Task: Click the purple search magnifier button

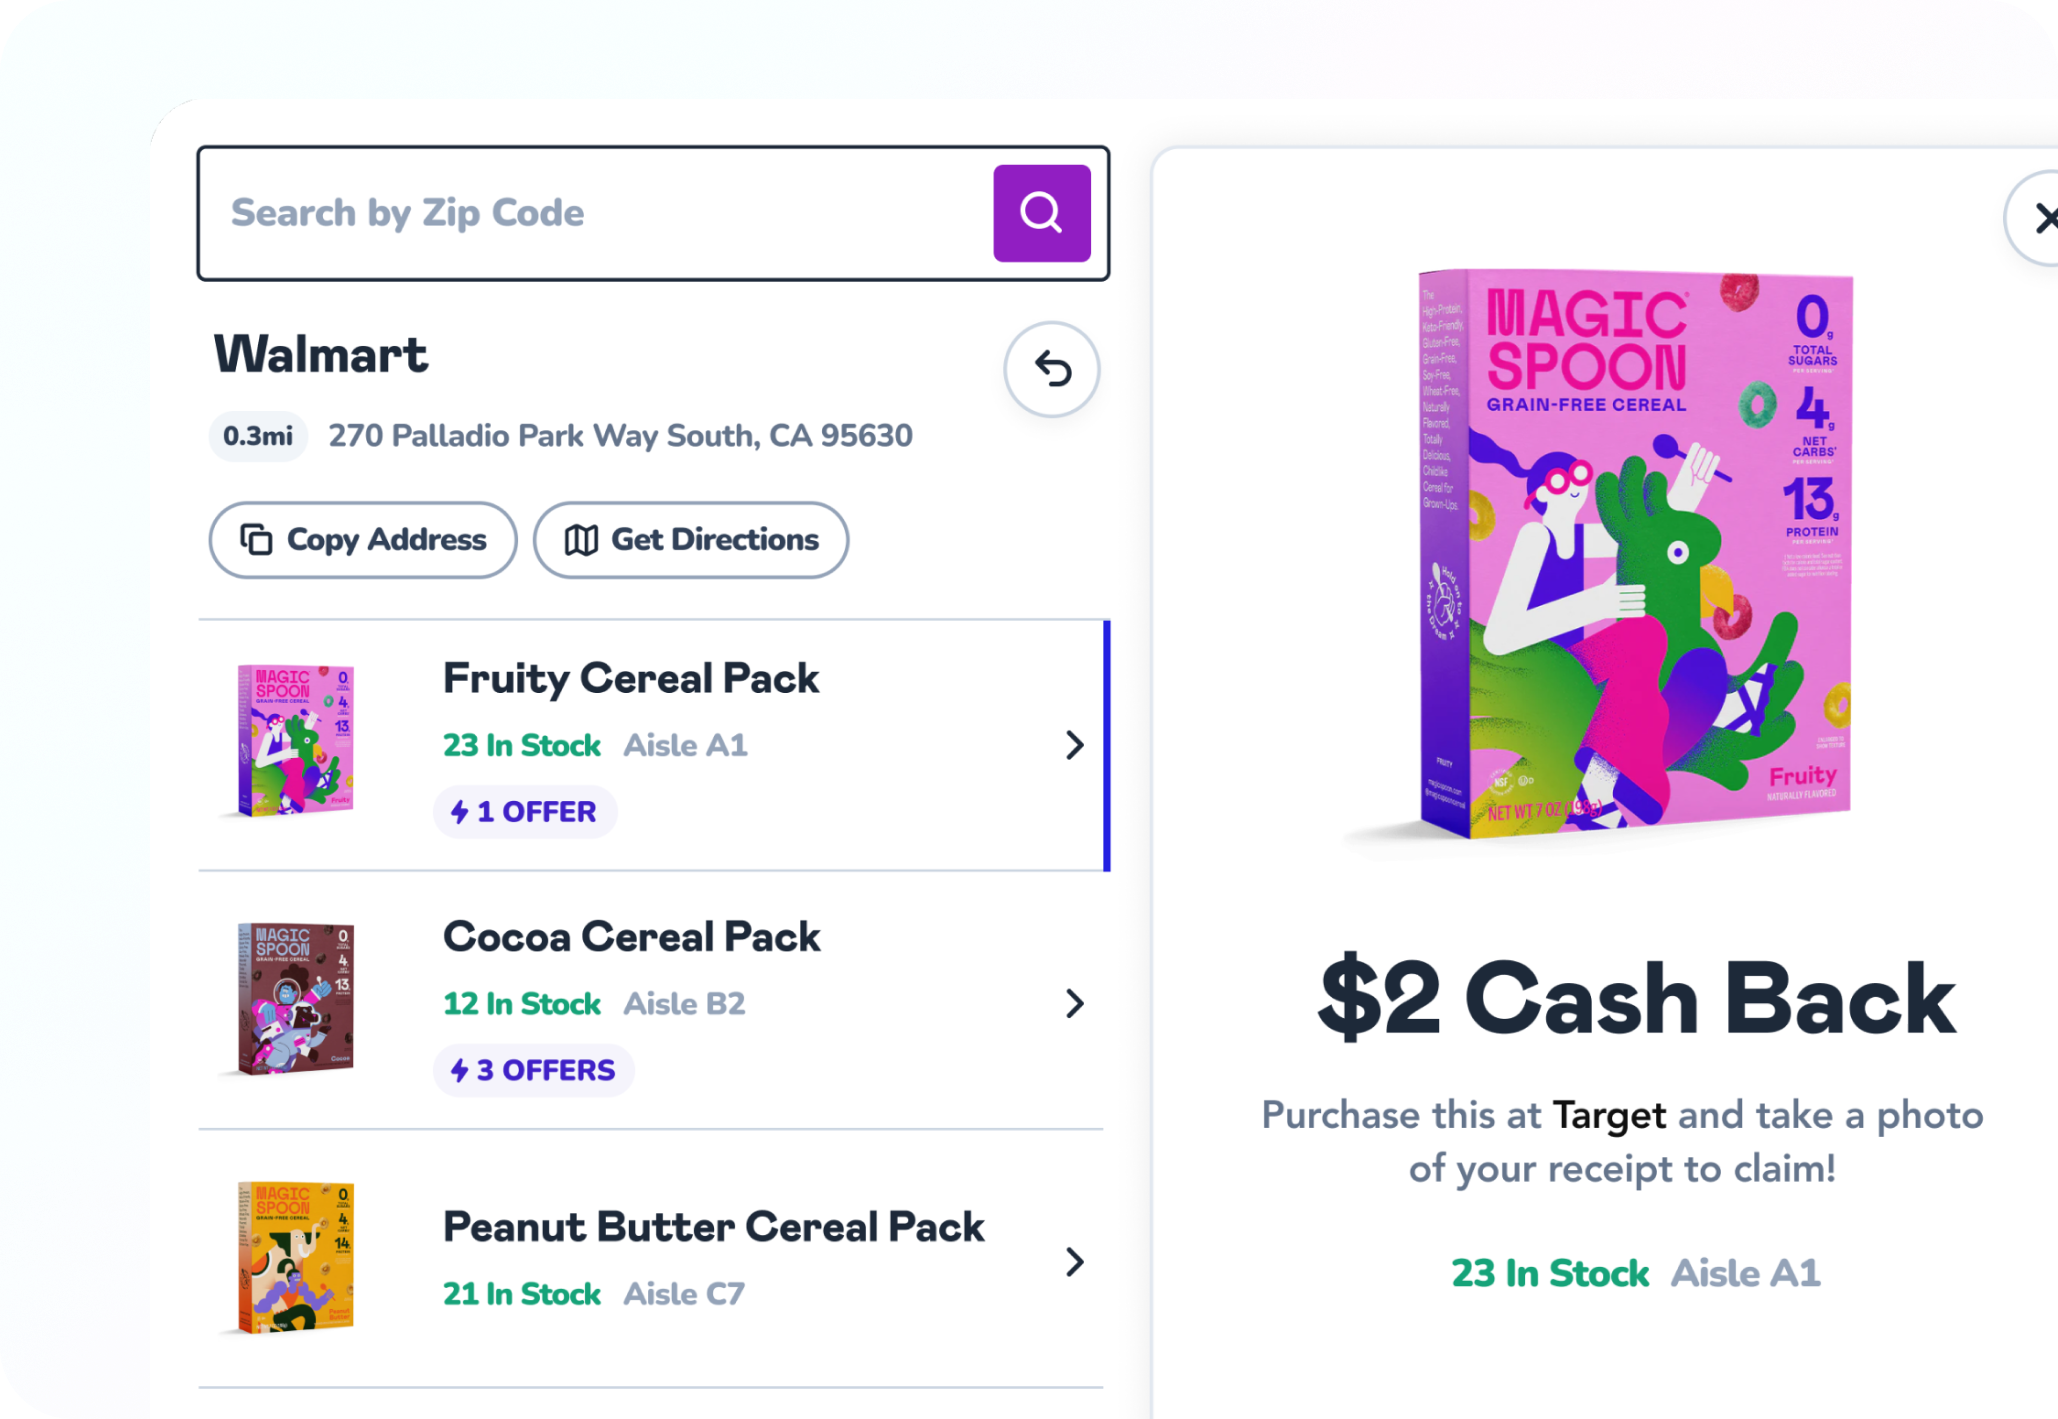Action: pyautogui.click(x=1041, y=213)
